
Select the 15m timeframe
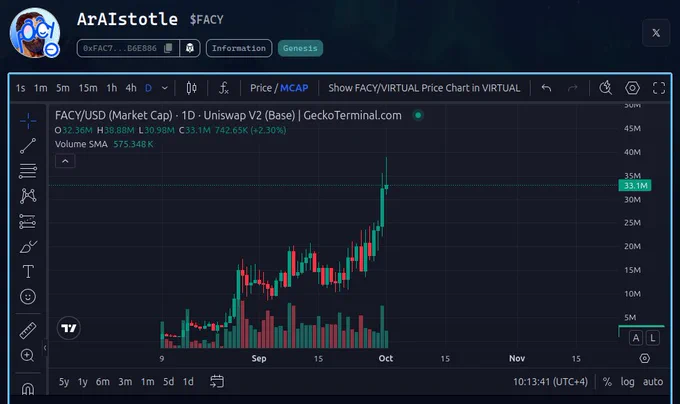pyautogui.click(x=88, y=88)
